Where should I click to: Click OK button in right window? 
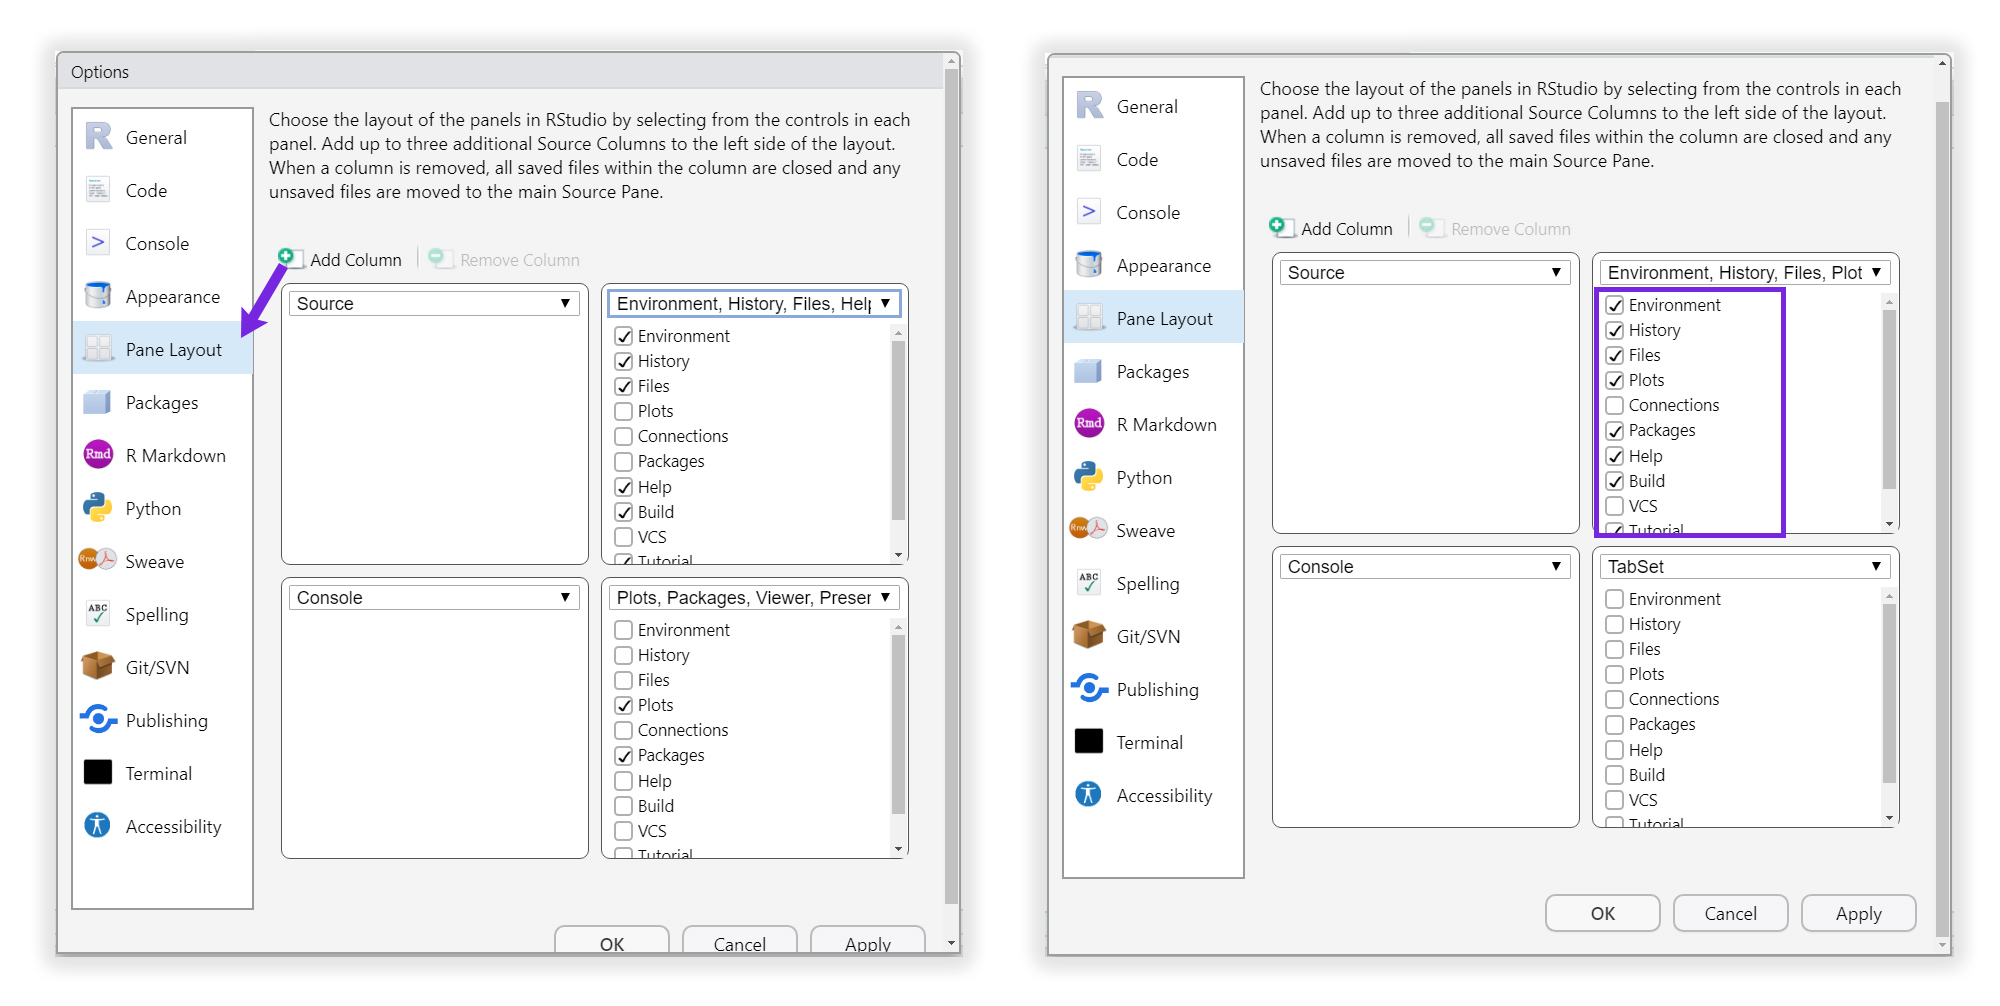1602,913
